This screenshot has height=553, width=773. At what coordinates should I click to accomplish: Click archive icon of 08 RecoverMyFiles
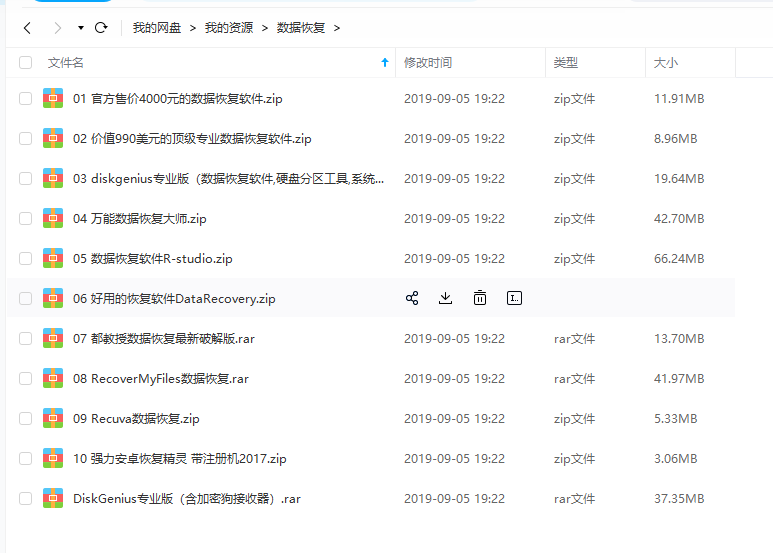(53, 378)
